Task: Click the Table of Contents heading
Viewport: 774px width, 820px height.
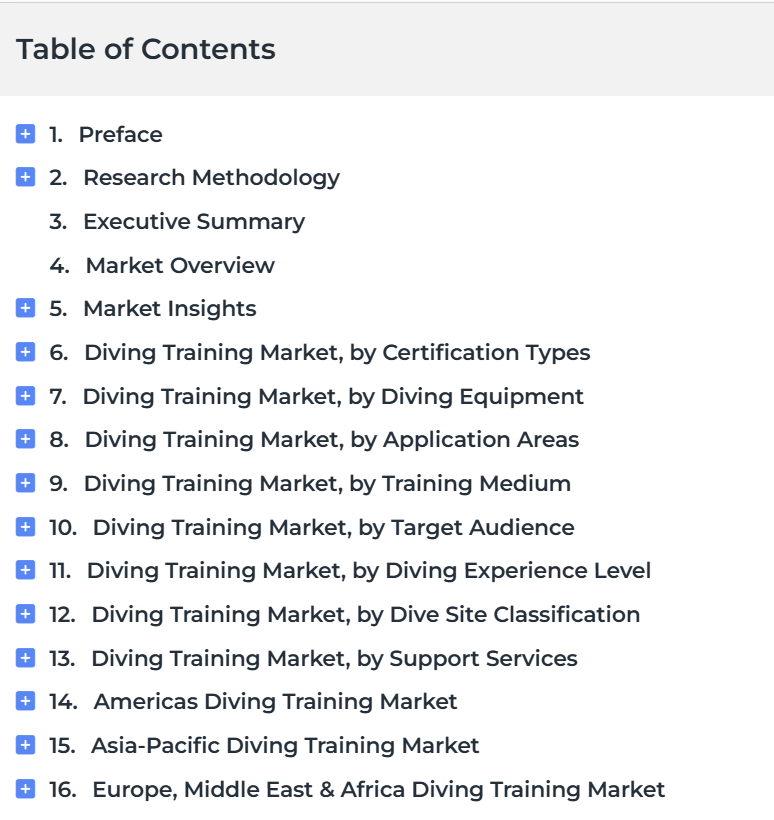Action: 146,49
